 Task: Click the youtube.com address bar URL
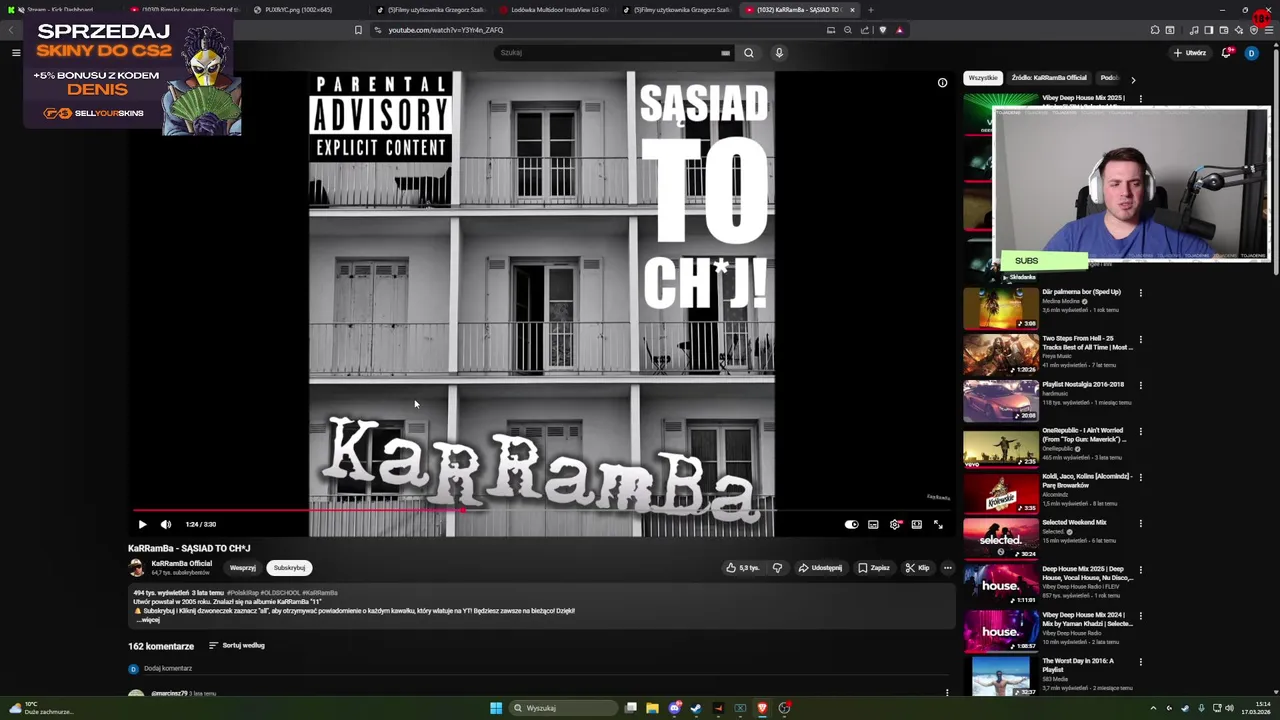click(x=445, y=30)
